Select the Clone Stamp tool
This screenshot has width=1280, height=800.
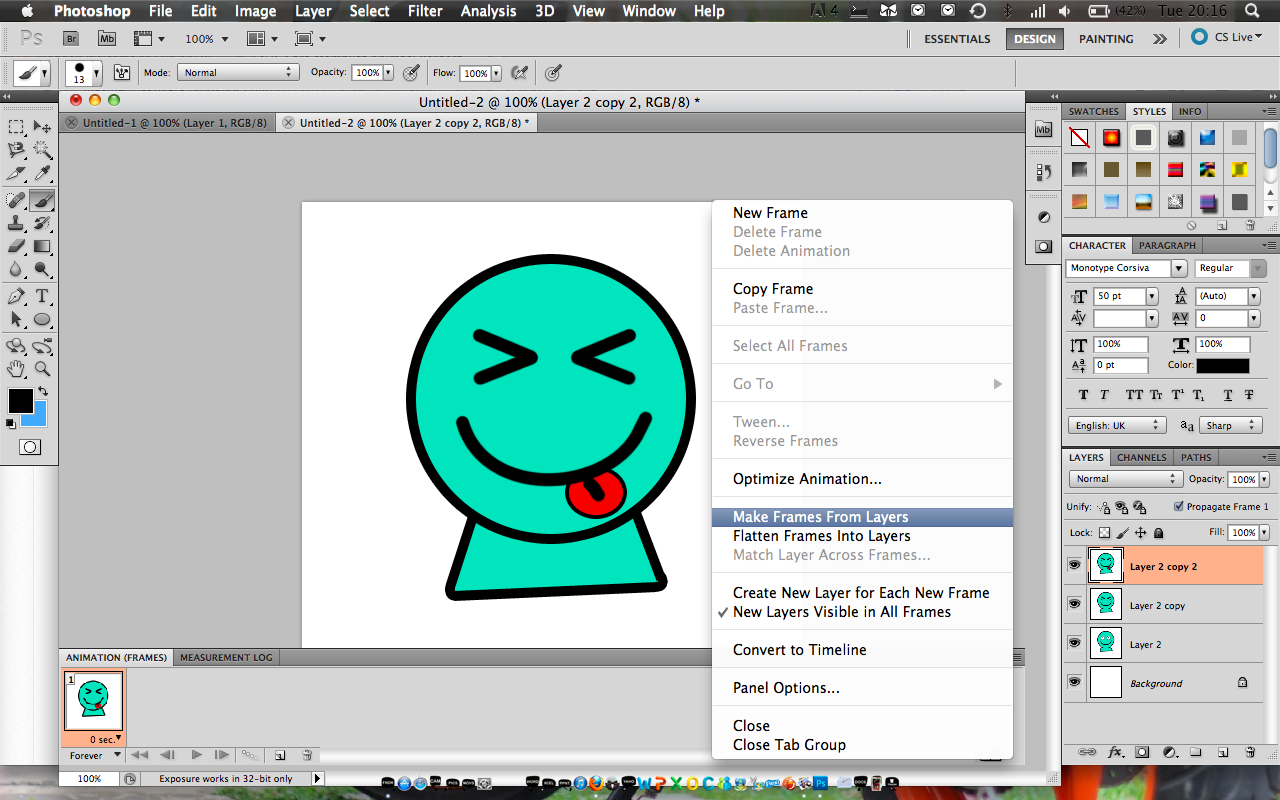pyautogui.click(x=16, y=223)
